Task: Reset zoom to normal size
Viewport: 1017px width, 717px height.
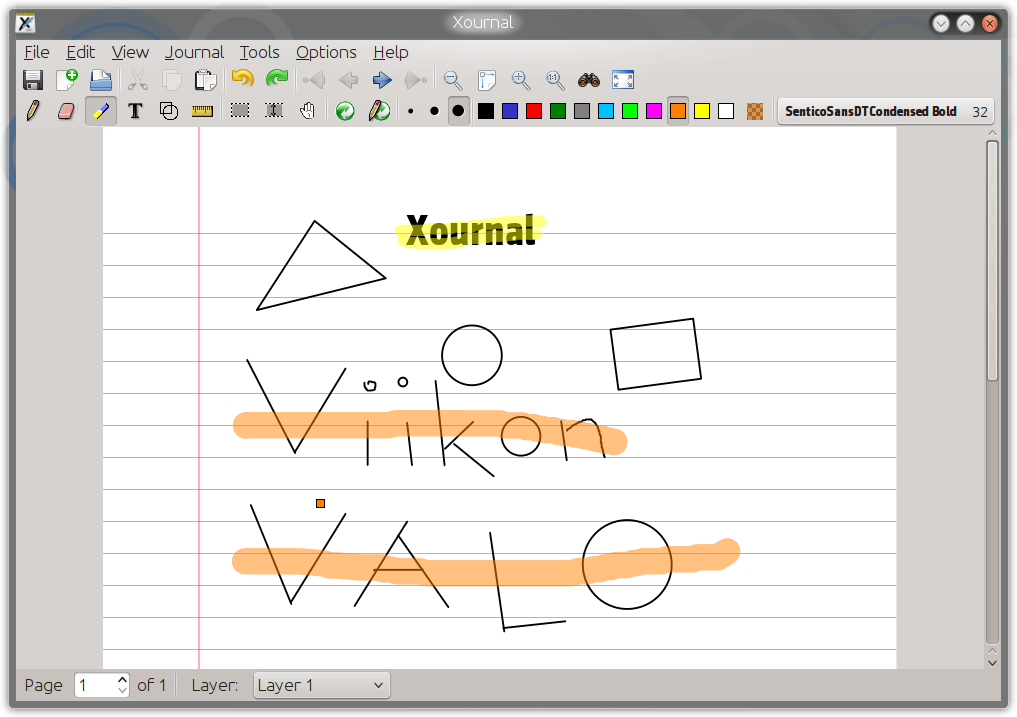Action: pos(555,80)
